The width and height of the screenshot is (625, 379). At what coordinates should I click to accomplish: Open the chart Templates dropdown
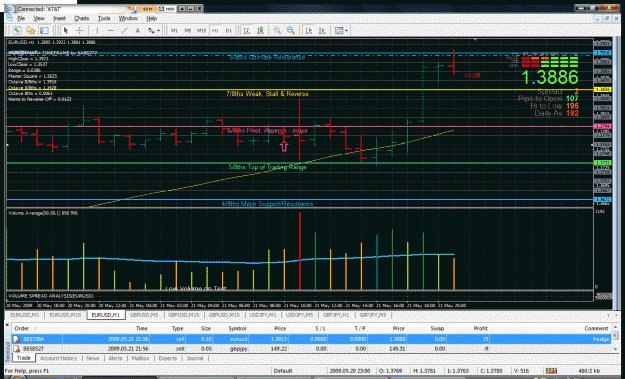click(341, 30)
